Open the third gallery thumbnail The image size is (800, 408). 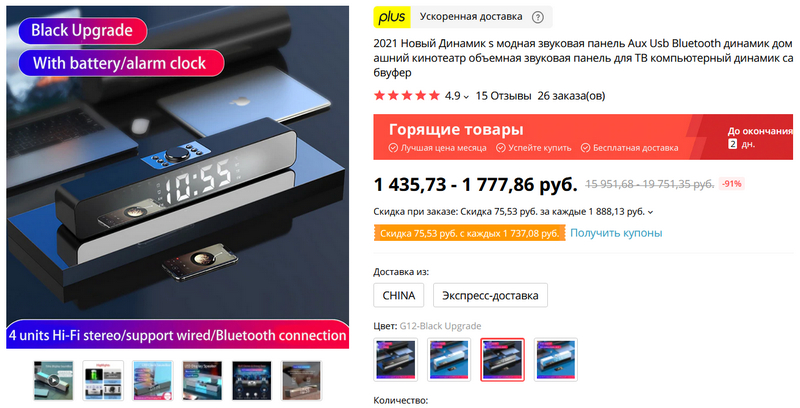(153, 380)
